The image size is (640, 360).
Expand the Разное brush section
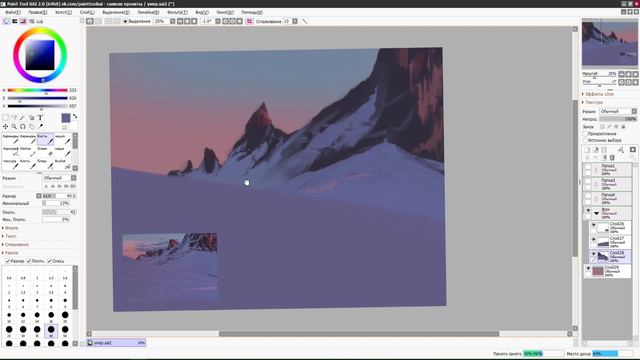click(x=10, y=253)
